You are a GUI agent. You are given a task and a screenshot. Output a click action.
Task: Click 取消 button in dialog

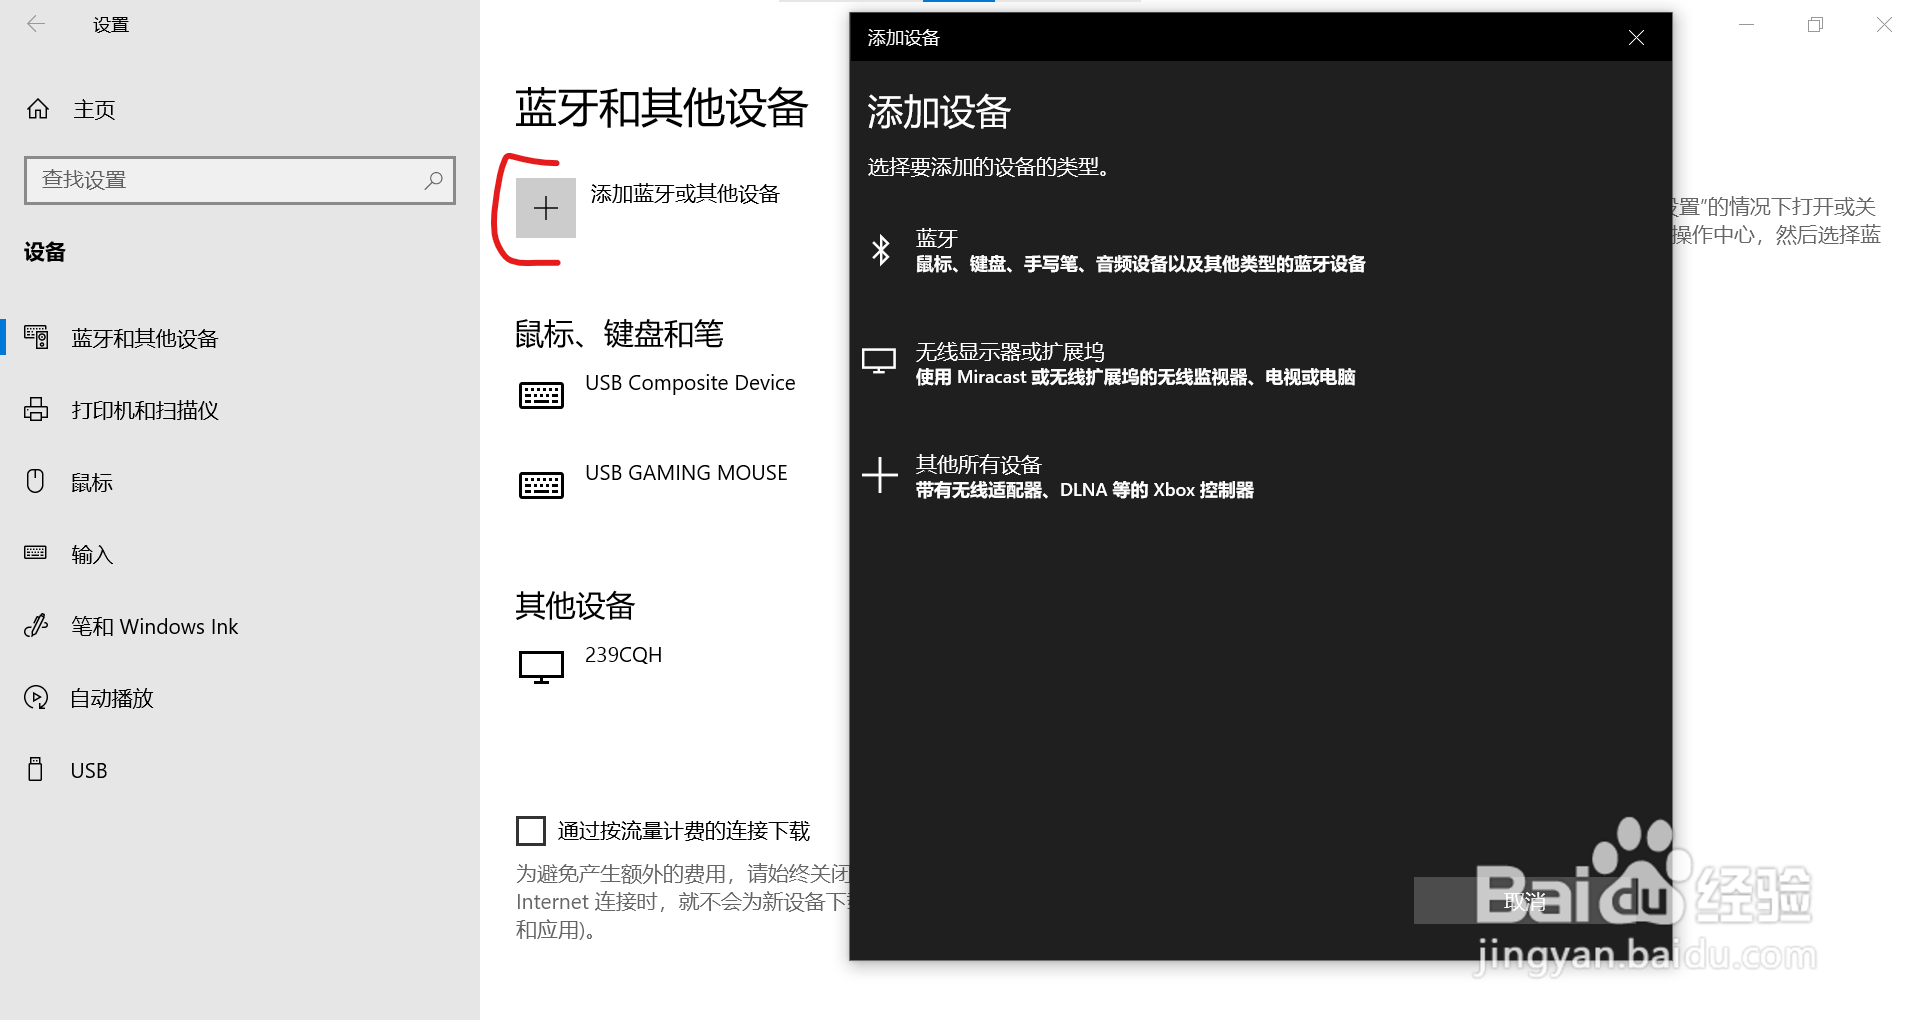click(x=1525, y=901)
